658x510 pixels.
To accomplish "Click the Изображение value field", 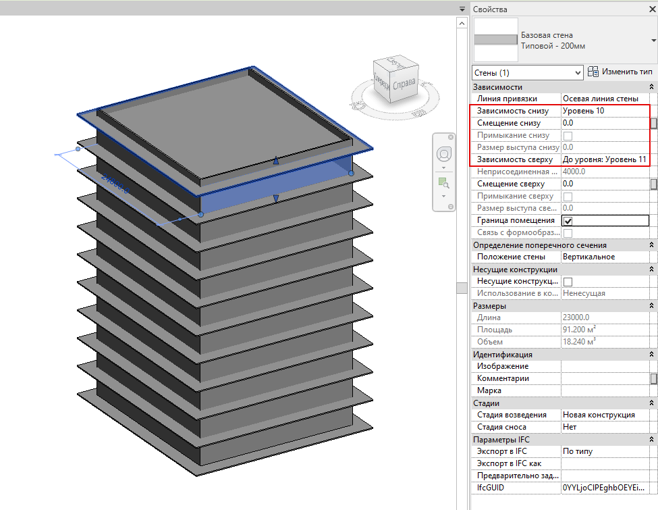I will click(x=605, y=366).
